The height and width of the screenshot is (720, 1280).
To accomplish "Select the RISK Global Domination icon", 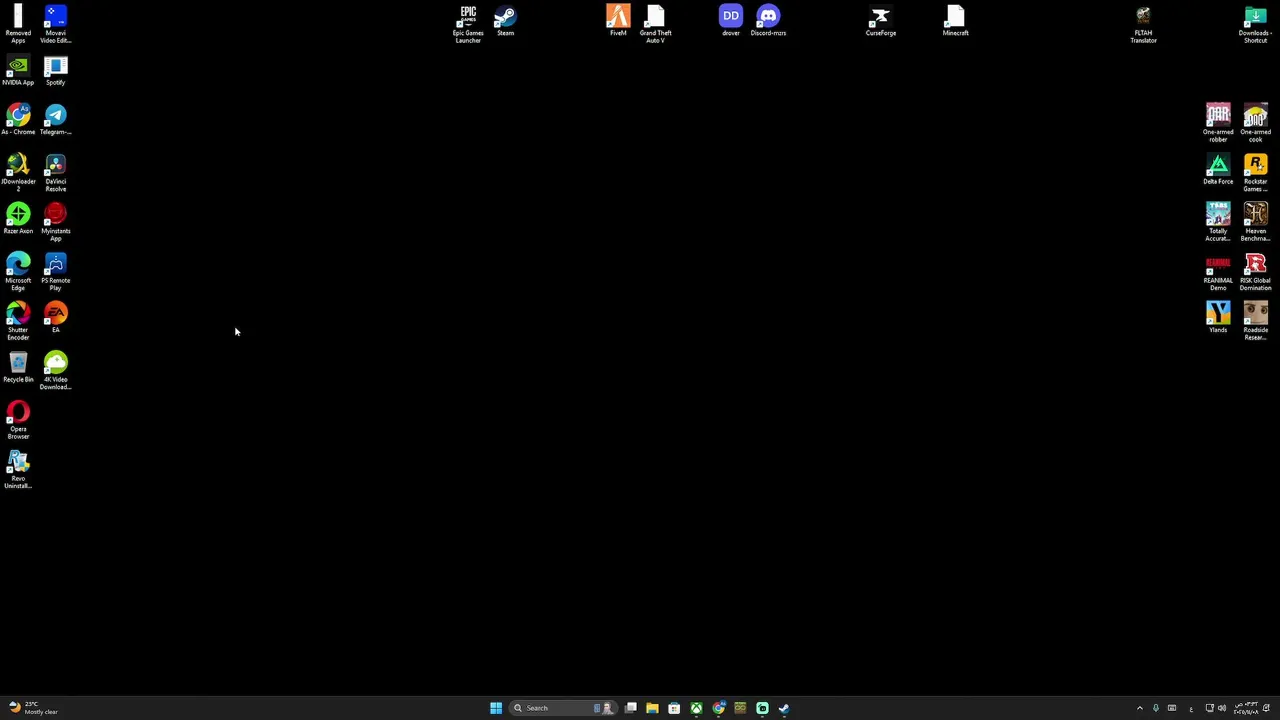I will [x=1255, y=271].
